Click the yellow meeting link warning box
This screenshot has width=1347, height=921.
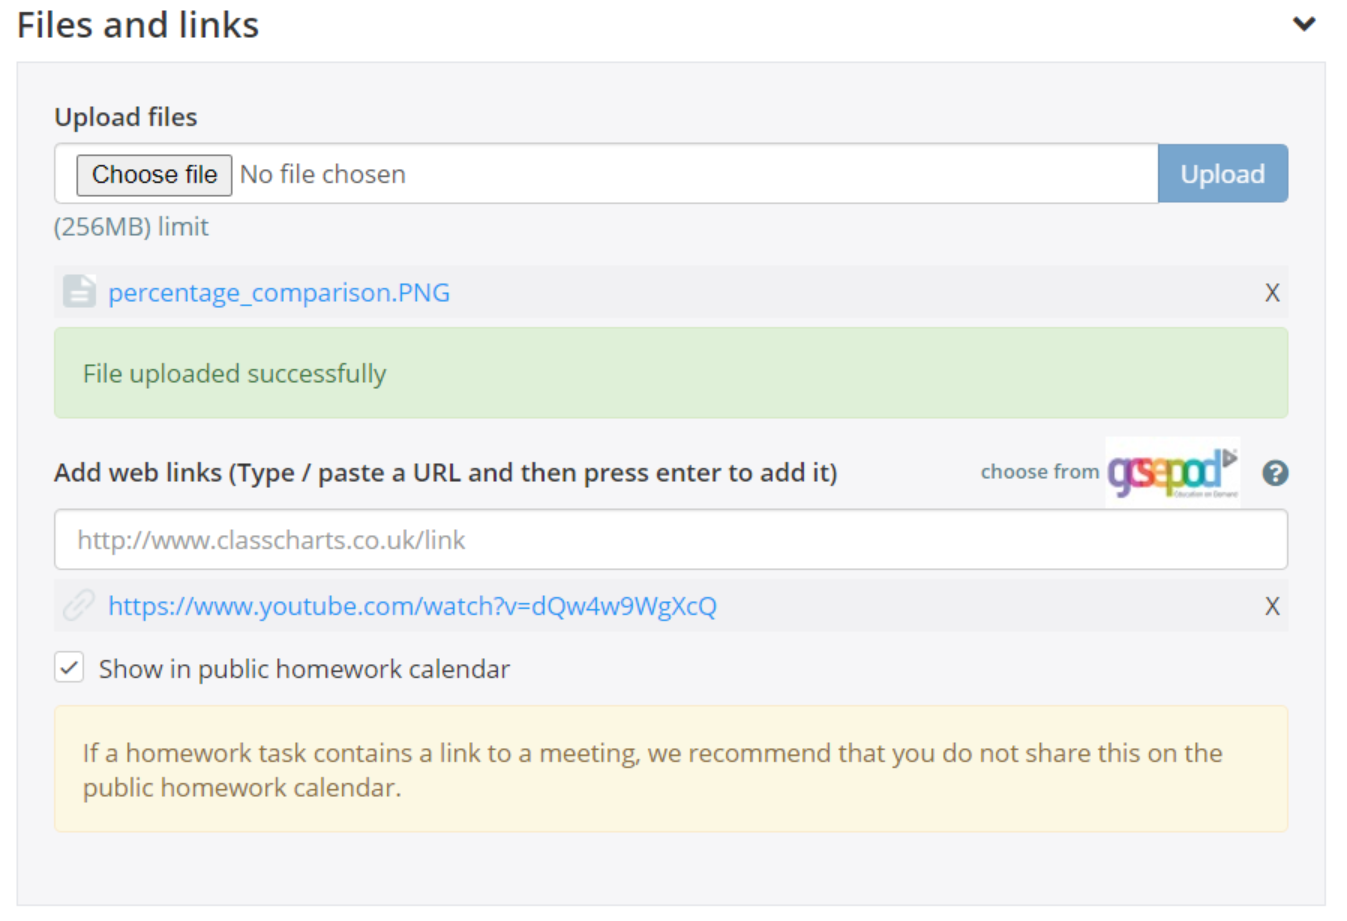(670, 768)
